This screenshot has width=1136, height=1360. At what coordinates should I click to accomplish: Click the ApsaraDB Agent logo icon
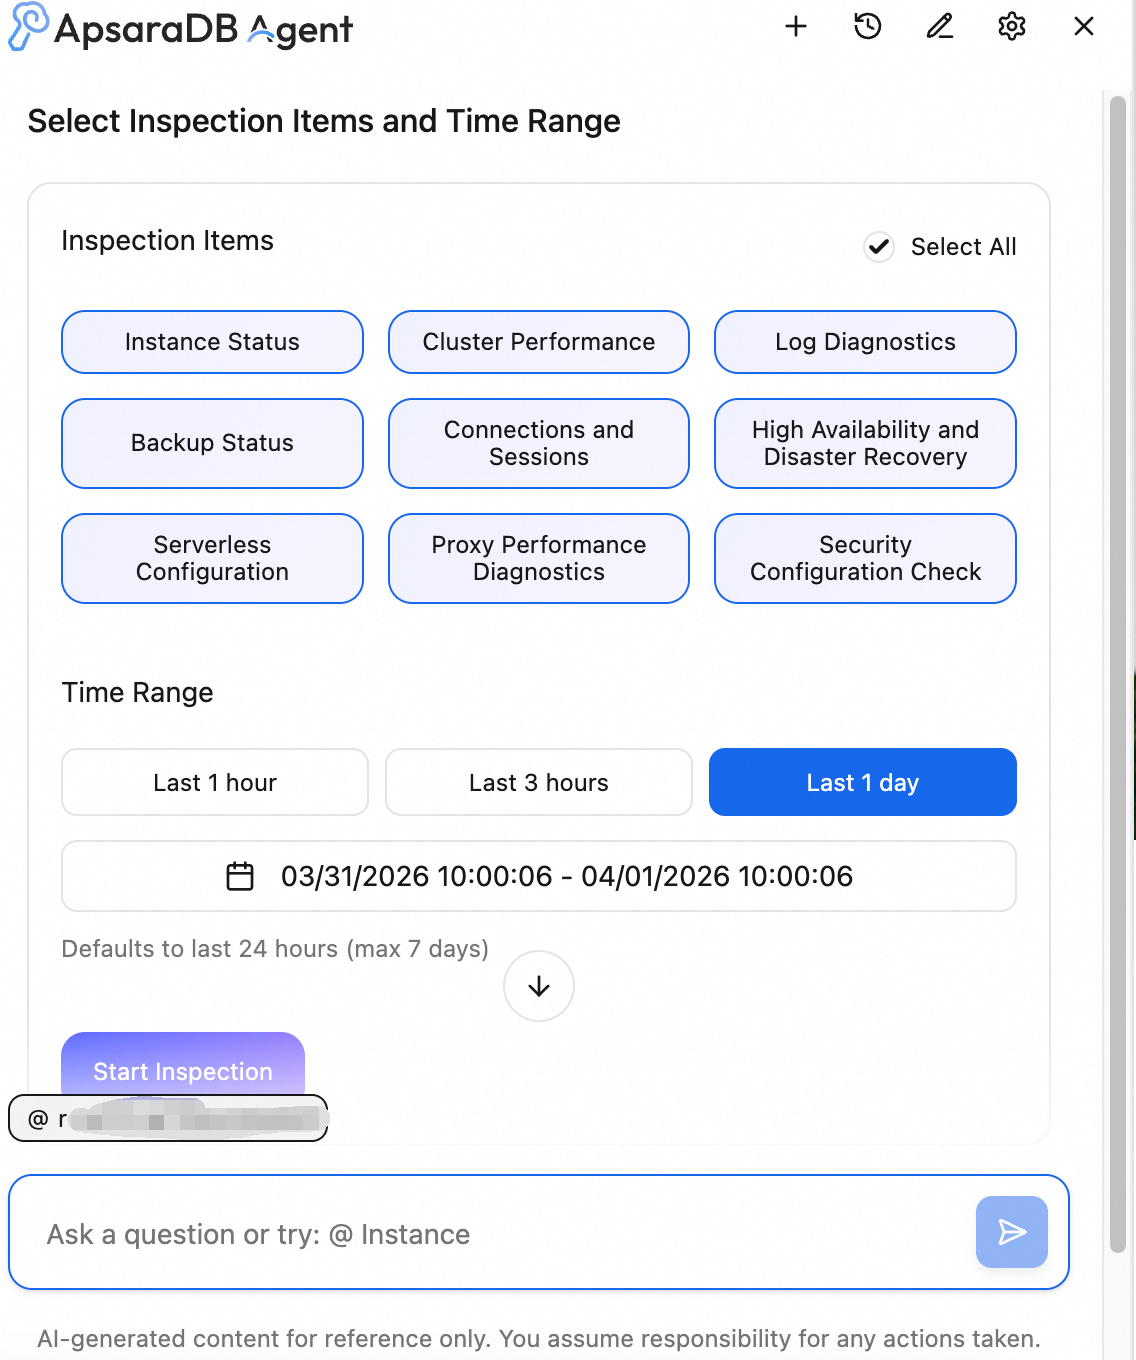pyautogui.click(x=28, y=27)
